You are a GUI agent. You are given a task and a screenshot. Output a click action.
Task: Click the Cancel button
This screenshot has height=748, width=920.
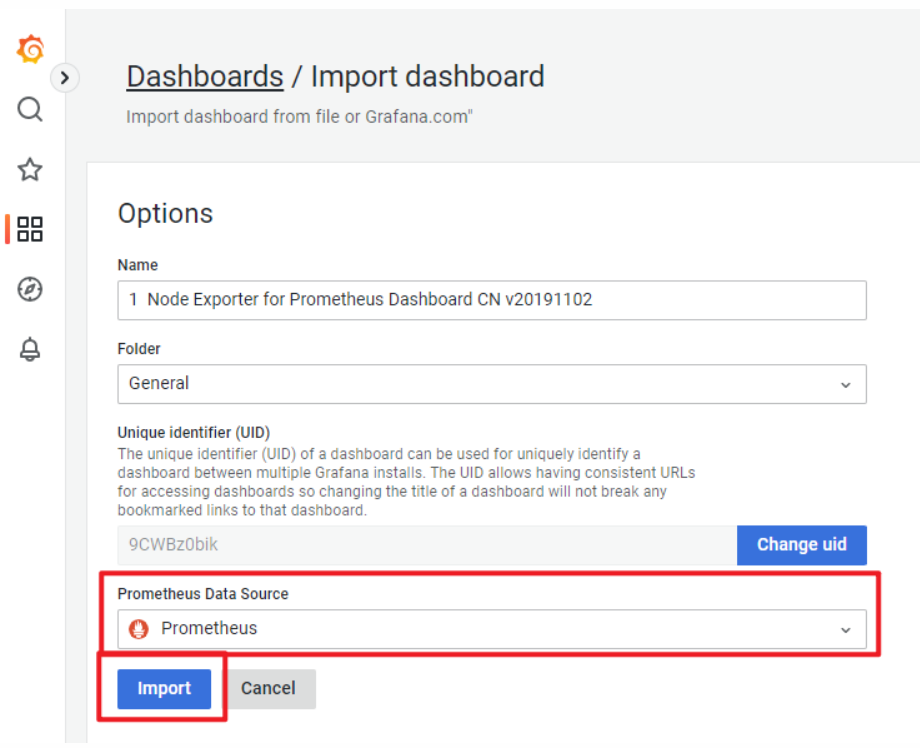(x=268, y=689)
